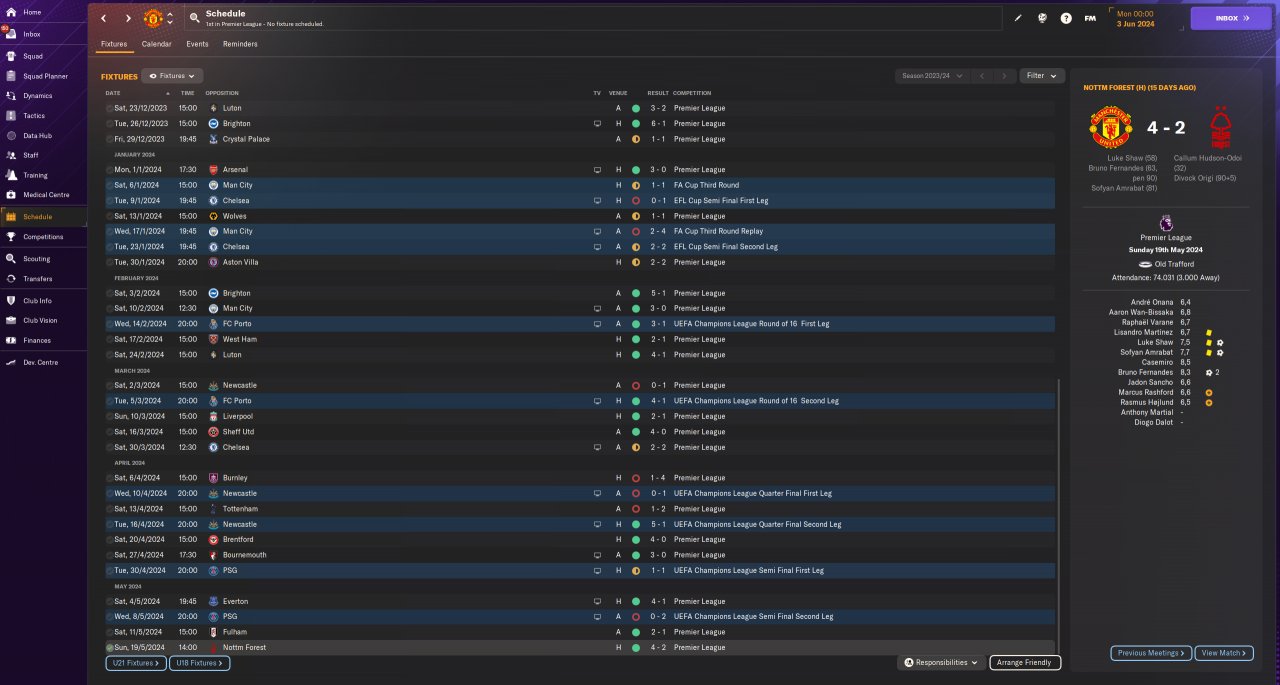Viewport: 1280px width, 685px height.
Task: Click the date Mon 3 Jun 2024
Action: (1135, 18)
